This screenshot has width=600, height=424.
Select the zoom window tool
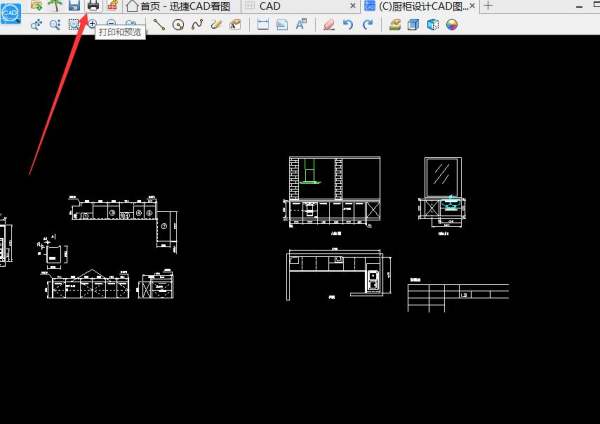(74, 25)
